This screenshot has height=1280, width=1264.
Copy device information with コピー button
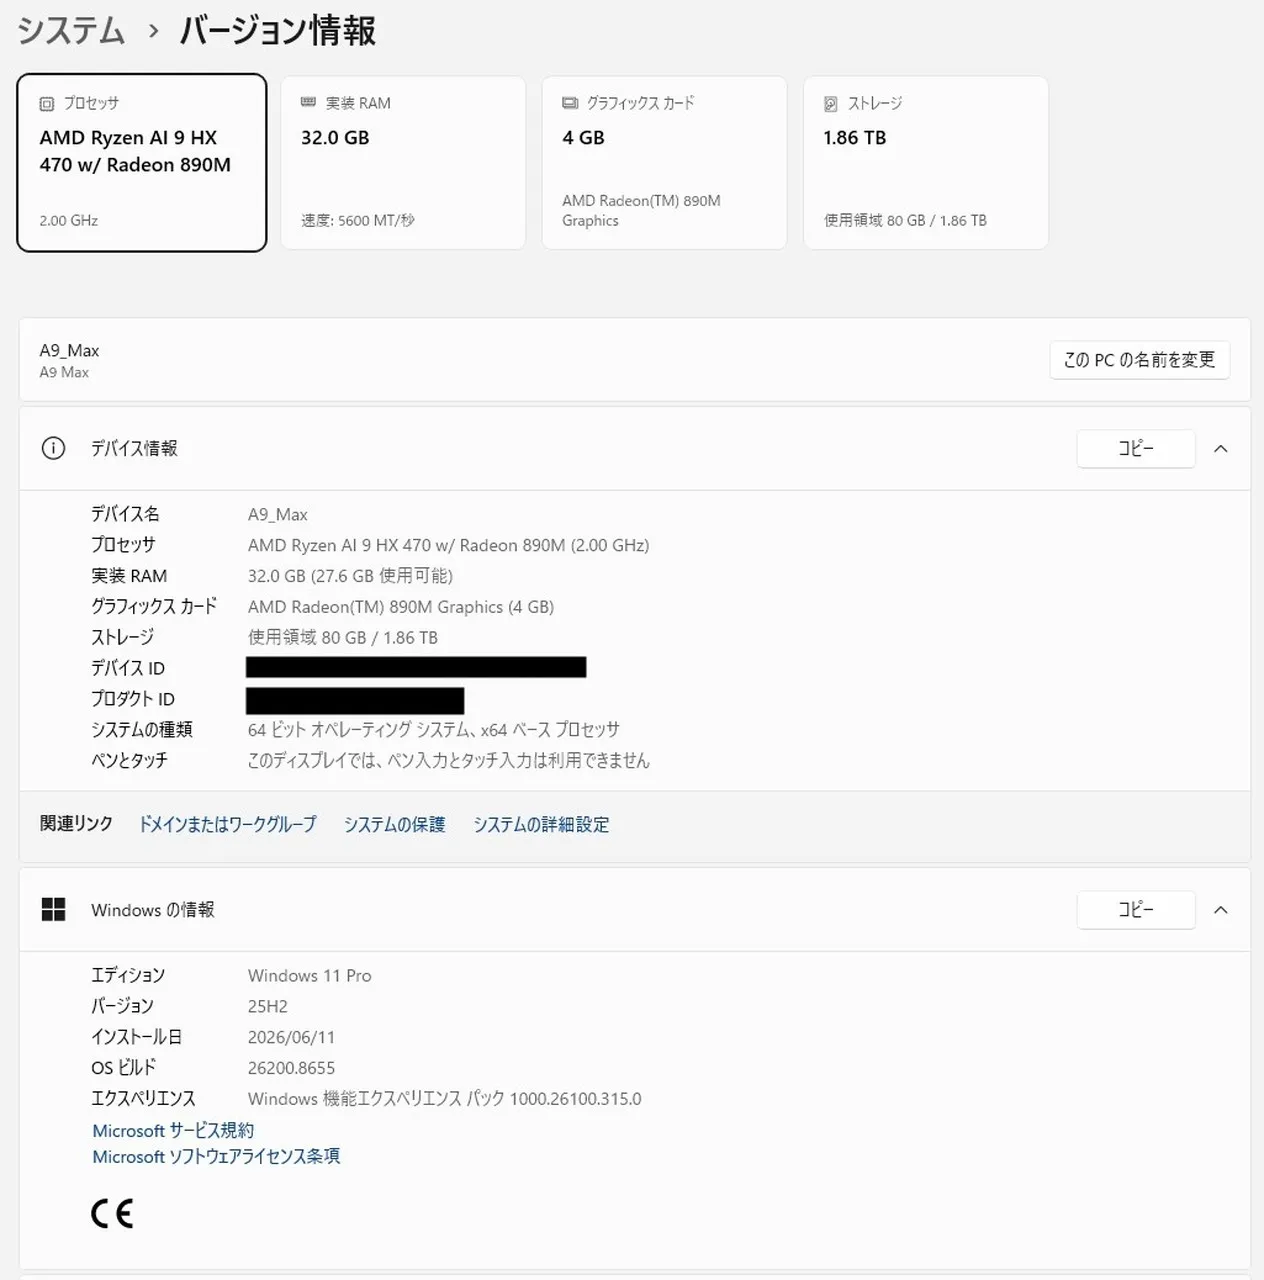tap(1136, 448)
